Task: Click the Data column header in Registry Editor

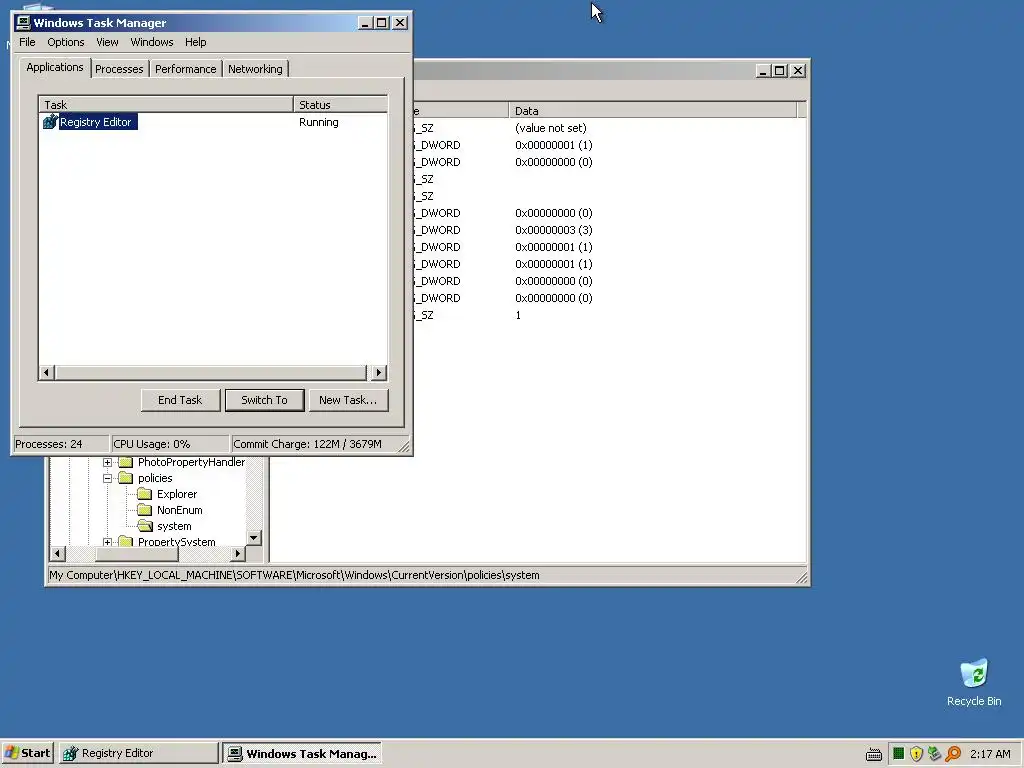Action: coord(652,110)
